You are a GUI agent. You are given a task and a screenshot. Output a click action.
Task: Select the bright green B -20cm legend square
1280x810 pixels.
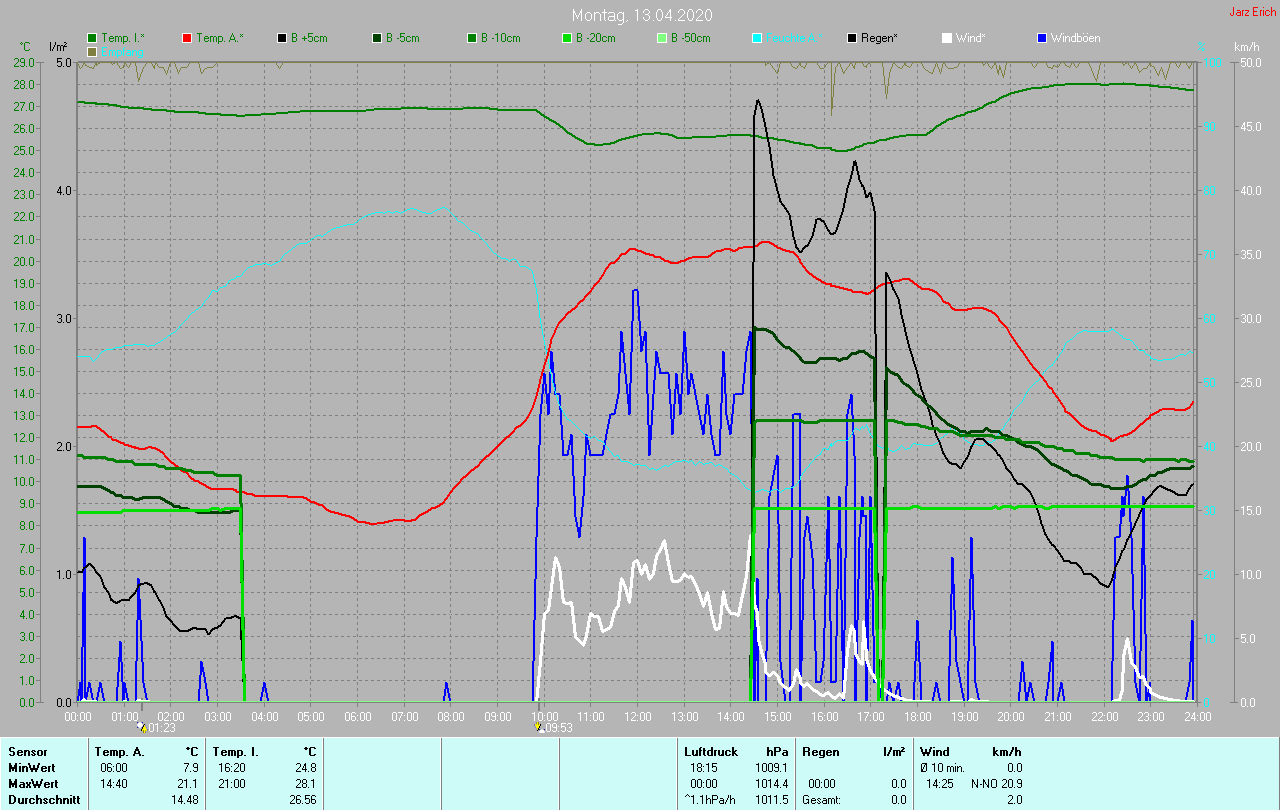(566, 38)
